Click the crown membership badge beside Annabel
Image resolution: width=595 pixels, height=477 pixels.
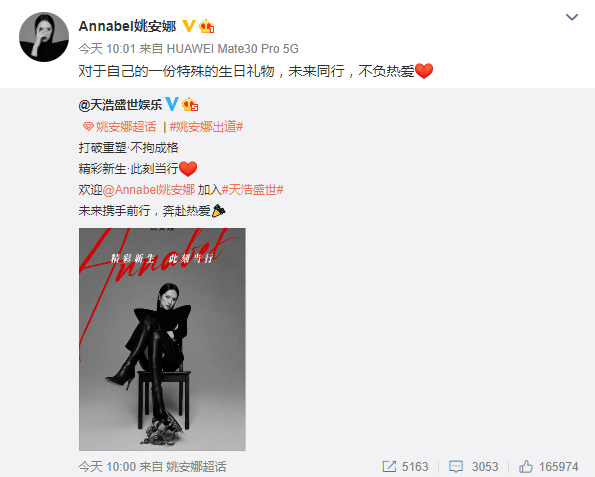207,26
